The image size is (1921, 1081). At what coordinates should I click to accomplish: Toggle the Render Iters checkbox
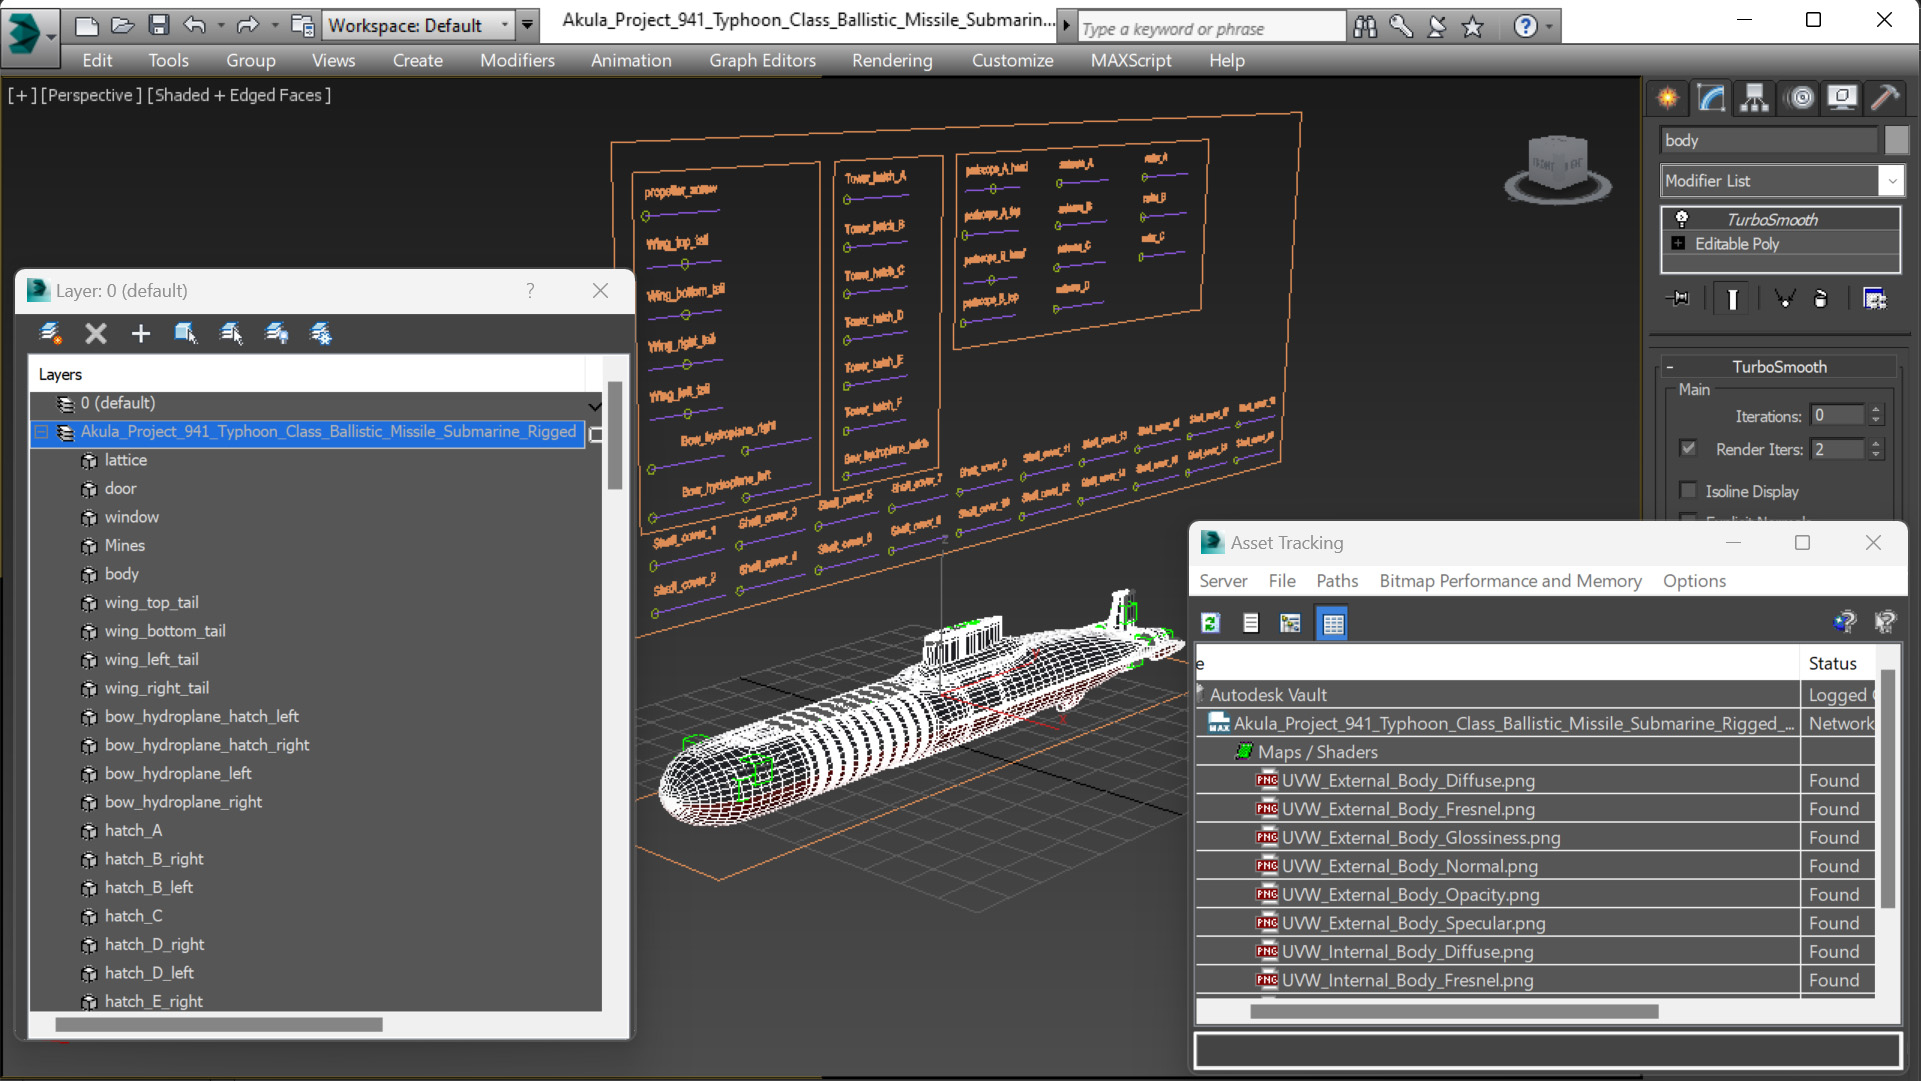click(x=1688, y=448)
